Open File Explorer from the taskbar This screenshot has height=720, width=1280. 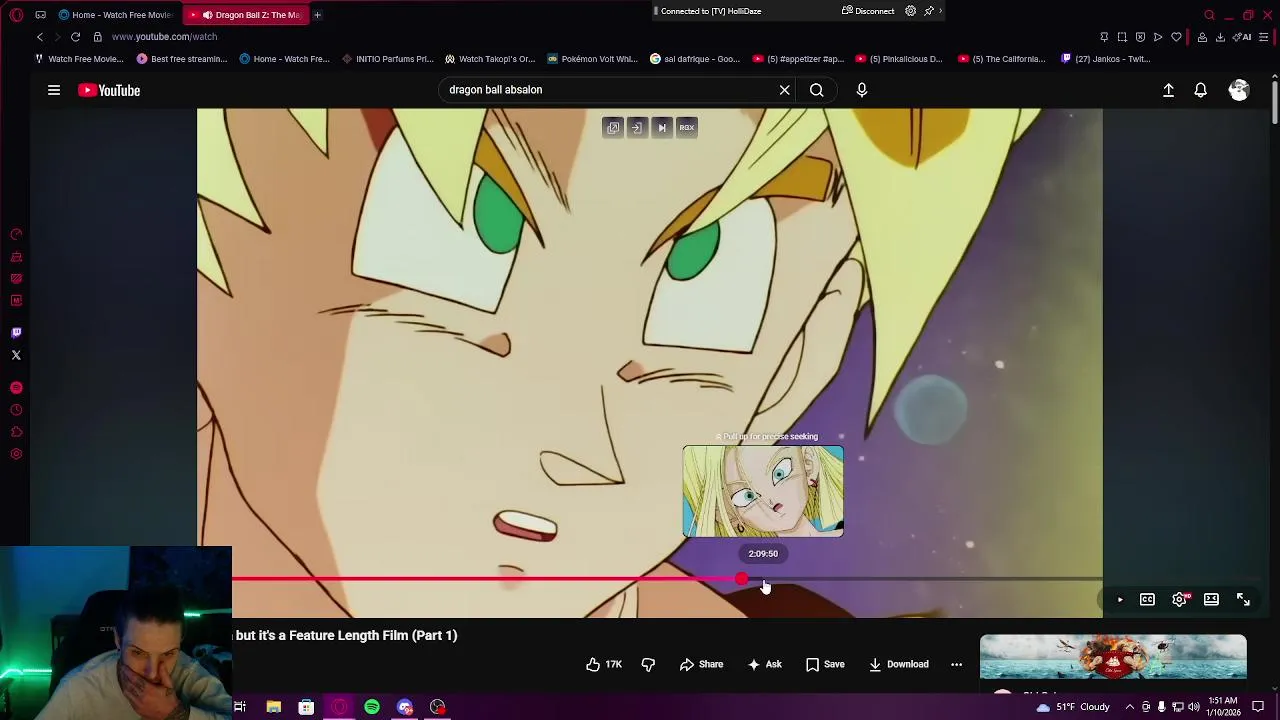pos(273,707)
